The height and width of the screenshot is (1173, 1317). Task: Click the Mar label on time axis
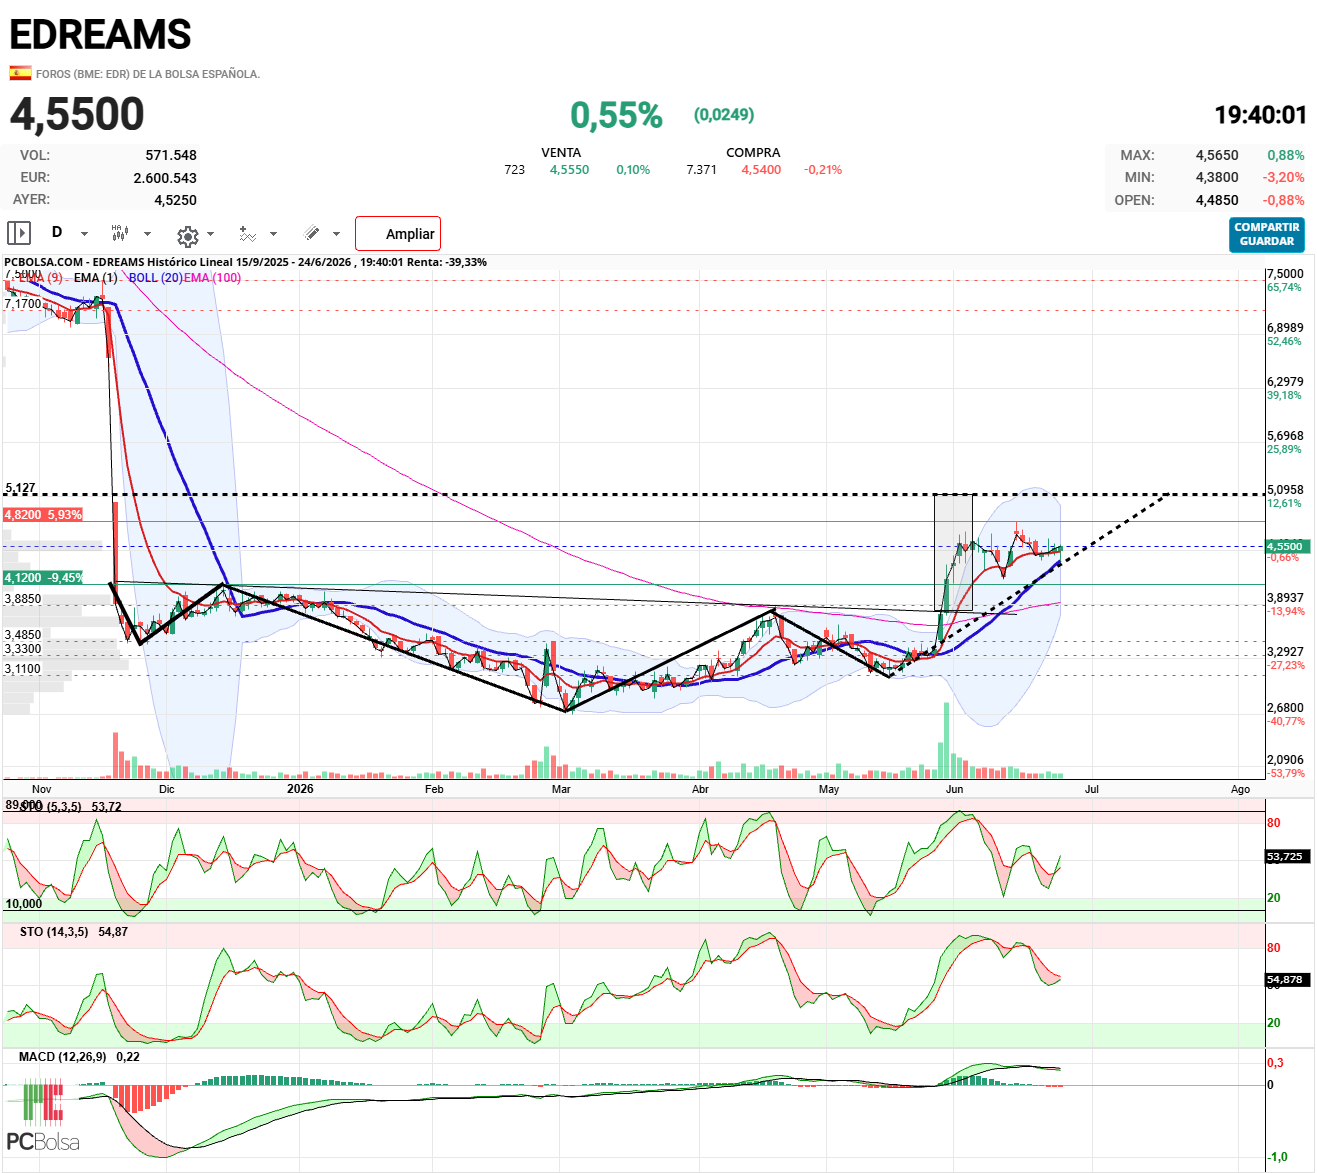point(561,789)
